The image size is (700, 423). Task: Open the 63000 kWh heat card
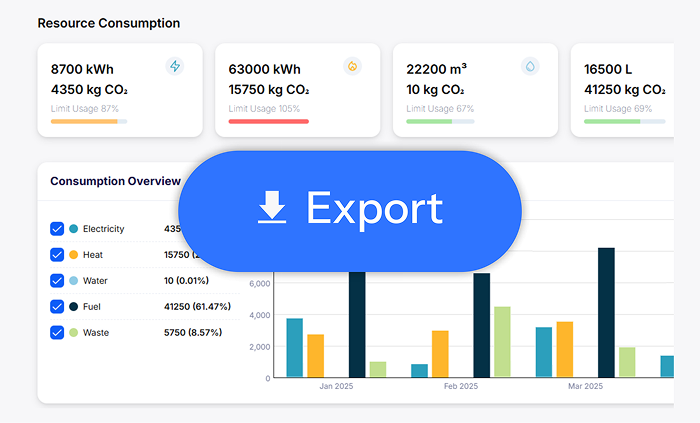point(298,90)
